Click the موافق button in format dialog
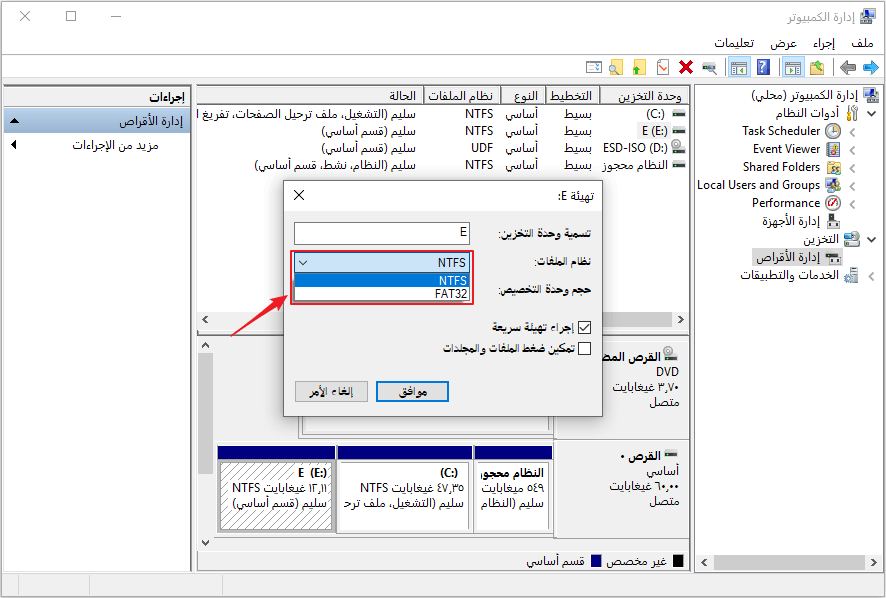The width and height of the screenshot is (886, 598). (412, 391)
